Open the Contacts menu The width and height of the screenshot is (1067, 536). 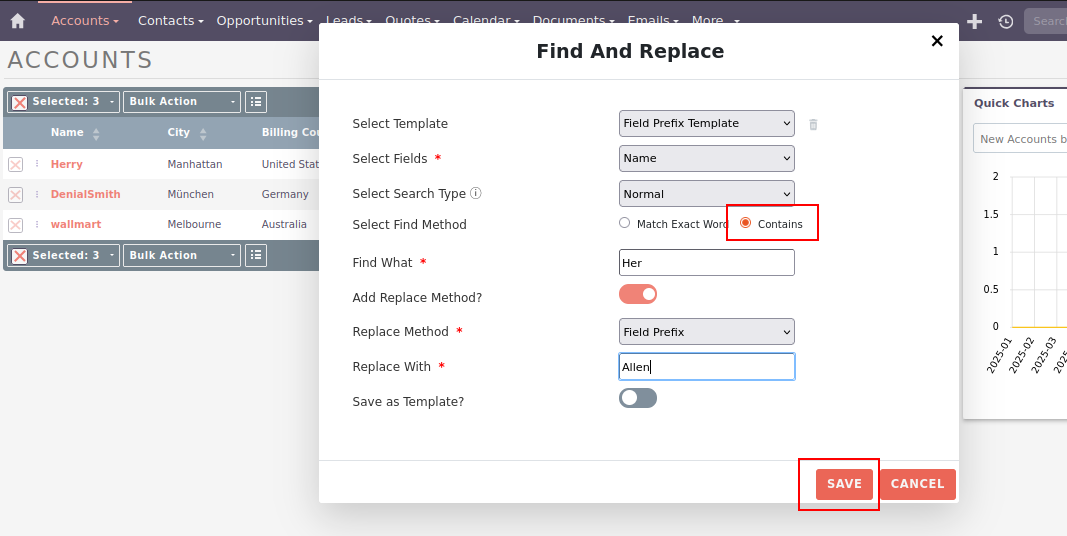pyautogui.click(x=170, y=21)
